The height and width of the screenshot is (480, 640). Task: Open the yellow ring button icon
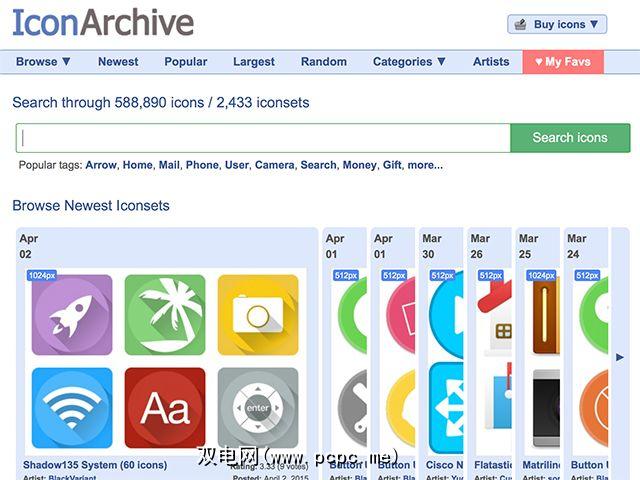(400, 408)
